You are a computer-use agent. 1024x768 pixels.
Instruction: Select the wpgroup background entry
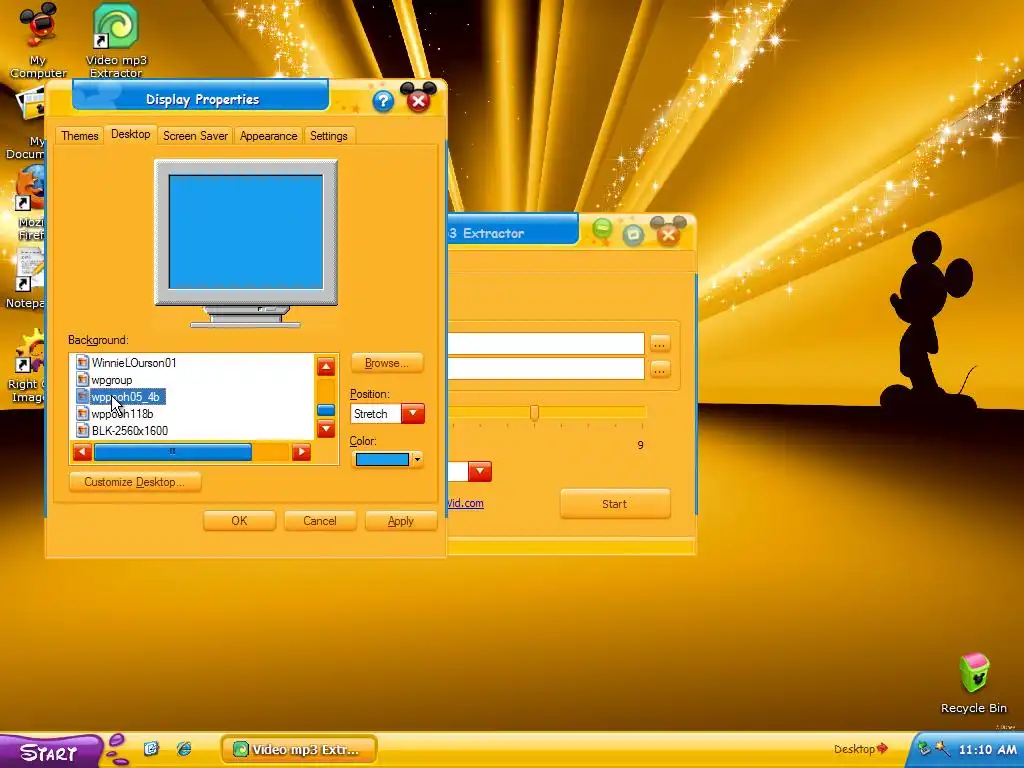[x=112, y=379]
